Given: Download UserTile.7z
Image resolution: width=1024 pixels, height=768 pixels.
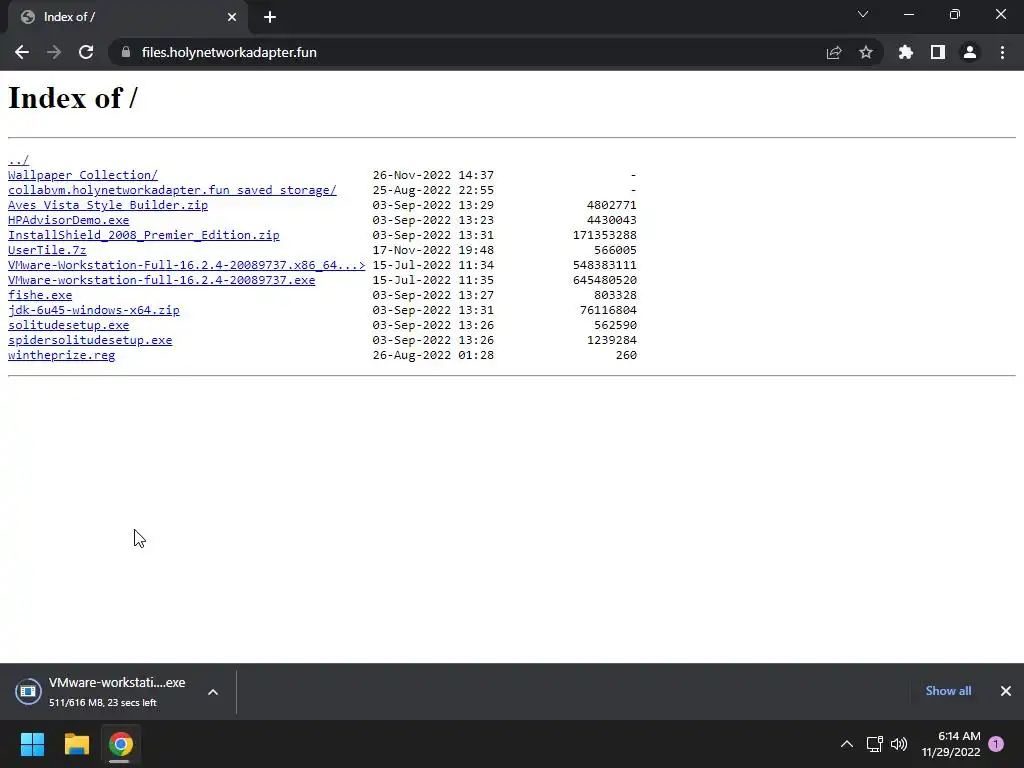Looking at the screenshot, I should pos(47,250).
